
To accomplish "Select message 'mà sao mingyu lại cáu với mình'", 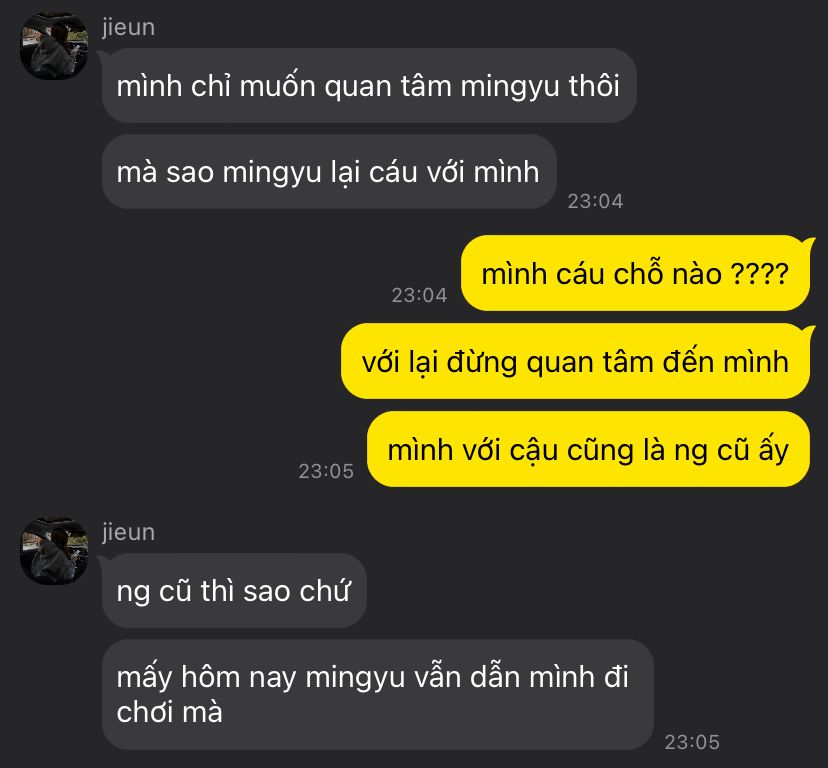I will (x=329, y=171).
